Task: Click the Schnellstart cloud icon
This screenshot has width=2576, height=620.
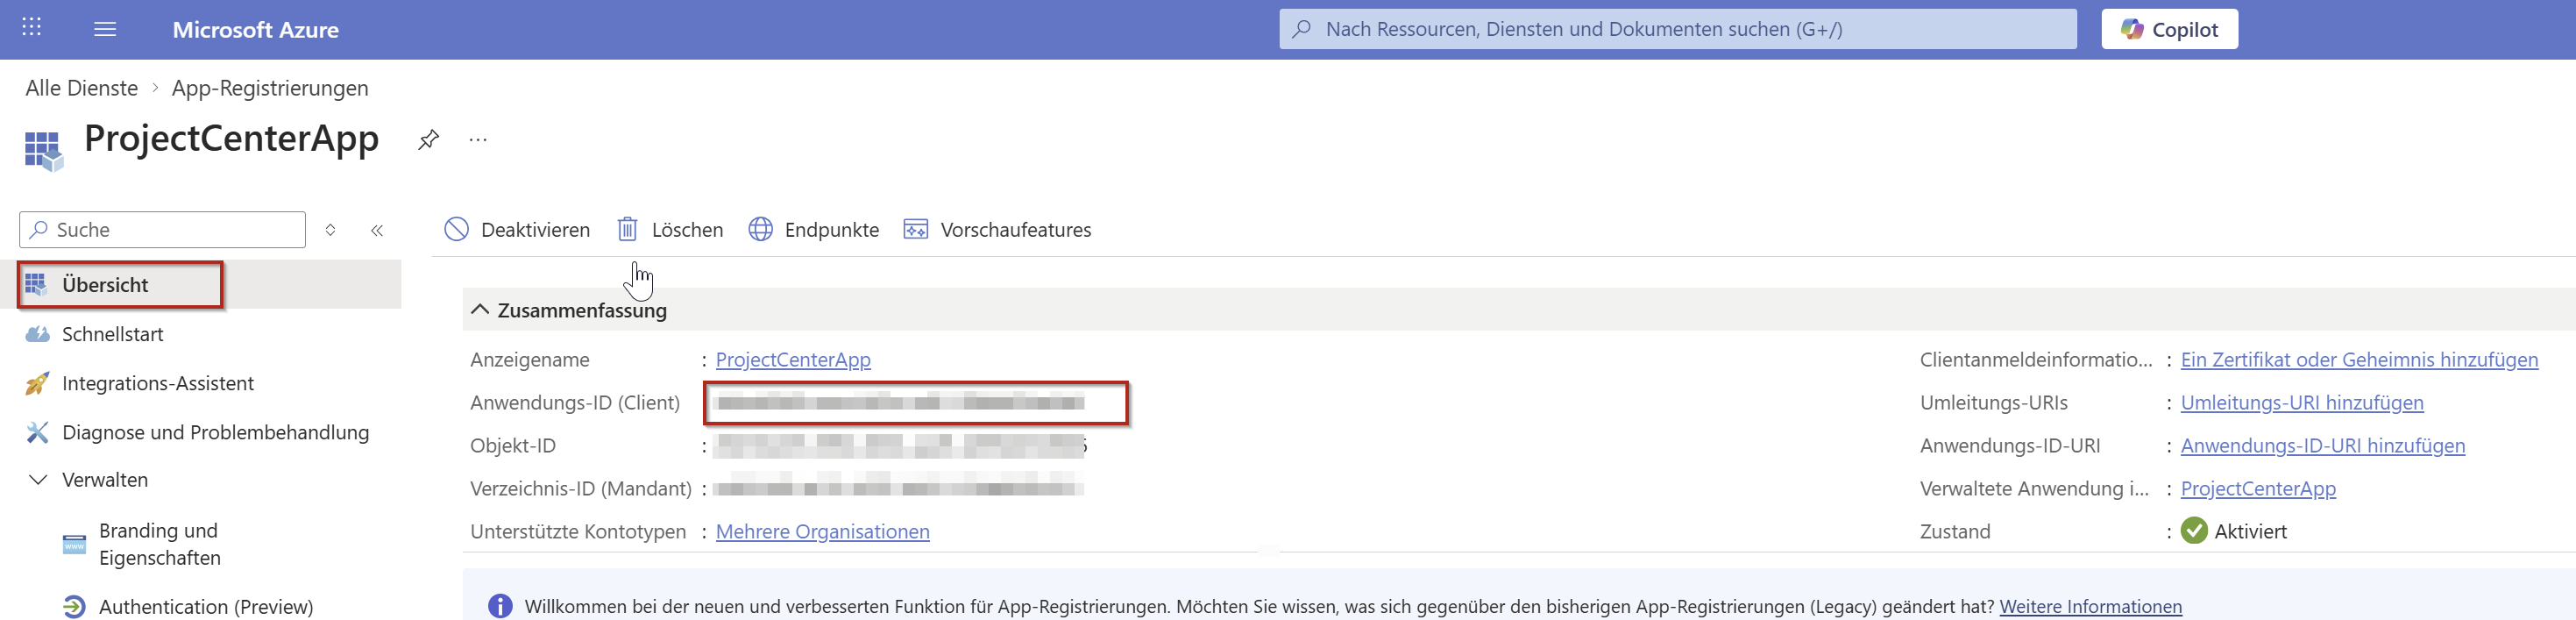Action: tap(37, 334)
